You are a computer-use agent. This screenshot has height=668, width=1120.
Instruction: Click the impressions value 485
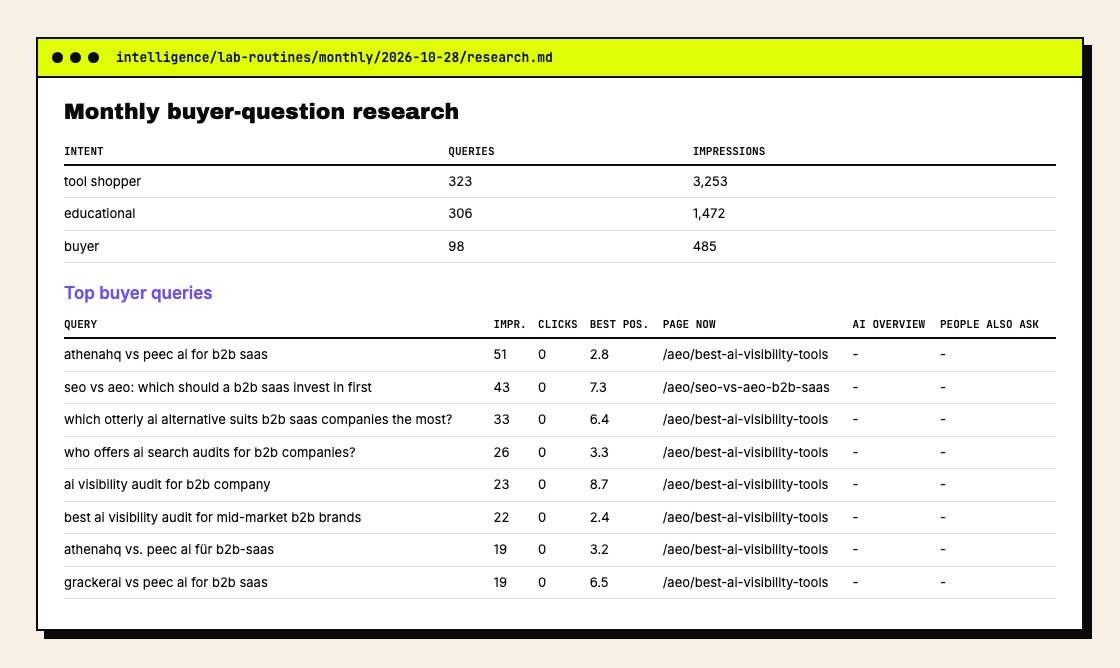(704, 246)
